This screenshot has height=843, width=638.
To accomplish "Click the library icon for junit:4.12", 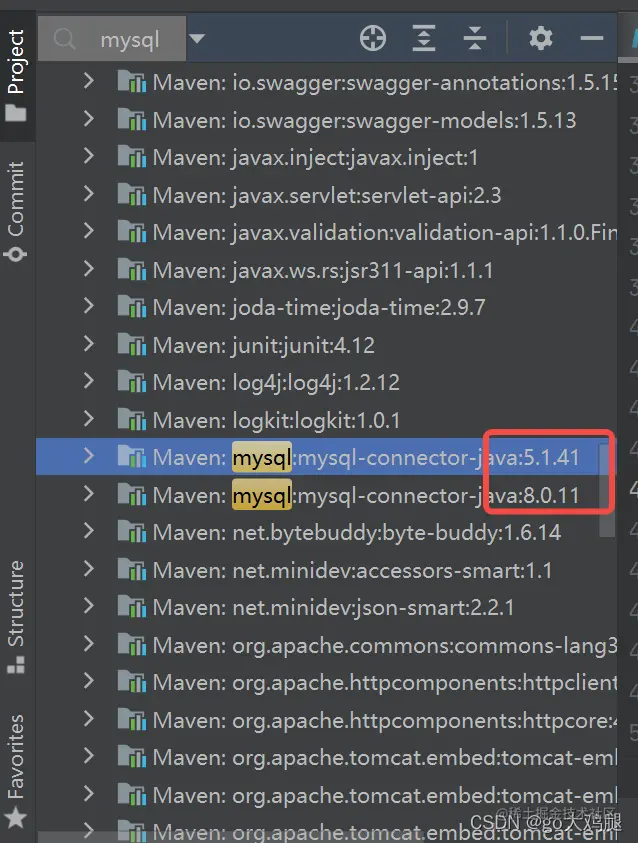I will 132,344.
